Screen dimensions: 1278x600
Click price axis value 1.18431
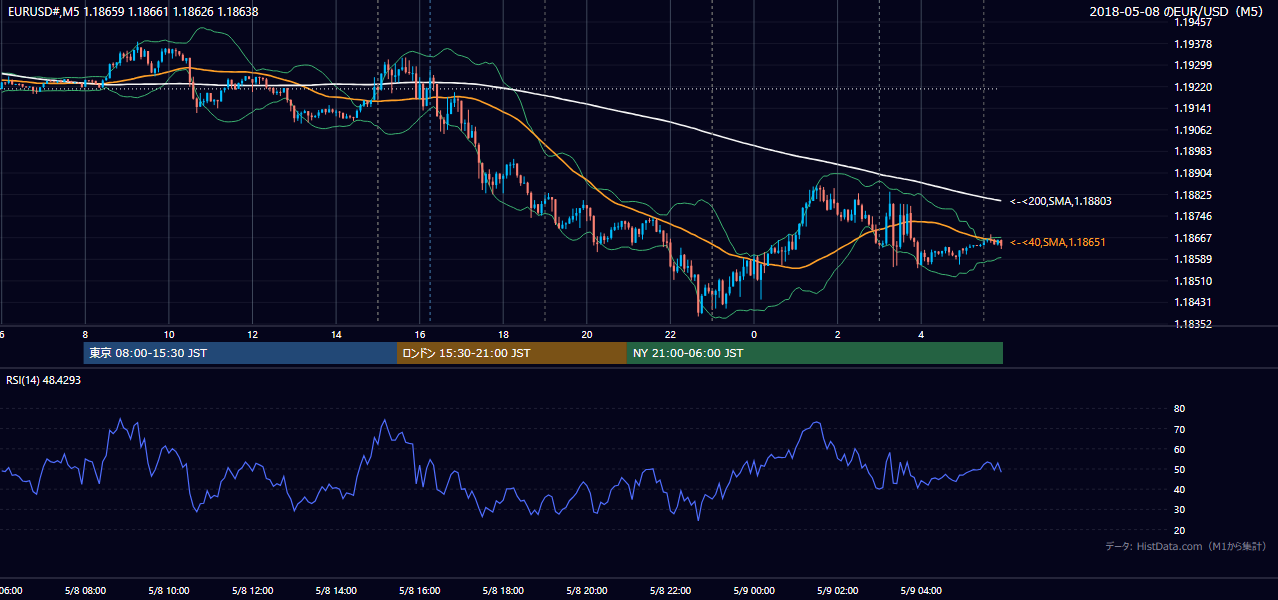[1192, 302]
